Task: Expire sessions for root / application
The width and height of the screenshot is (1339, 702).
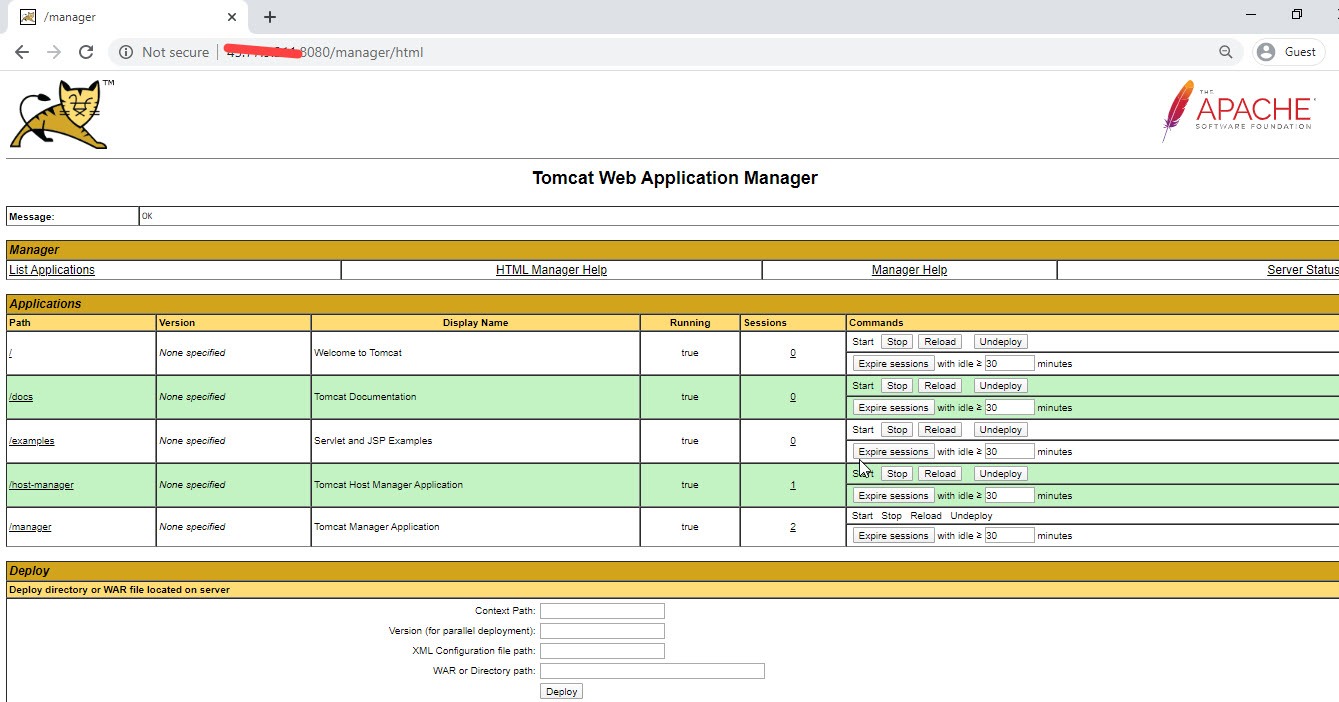Action: 894,364
